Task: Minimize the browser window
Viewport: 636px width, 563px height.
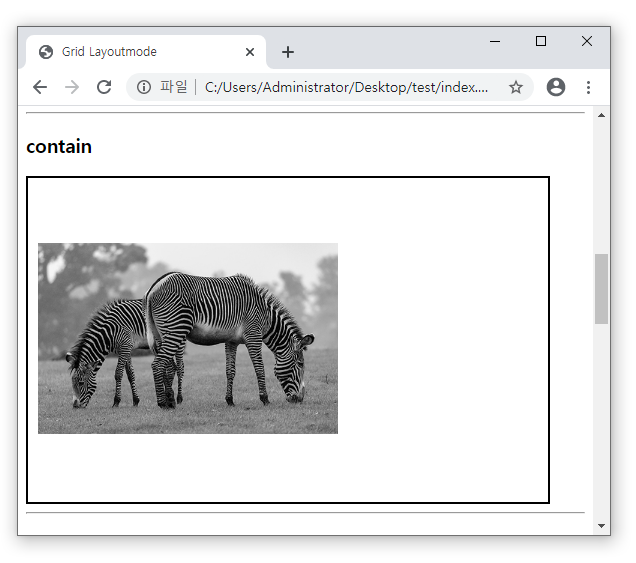Action: pos(495,41)
